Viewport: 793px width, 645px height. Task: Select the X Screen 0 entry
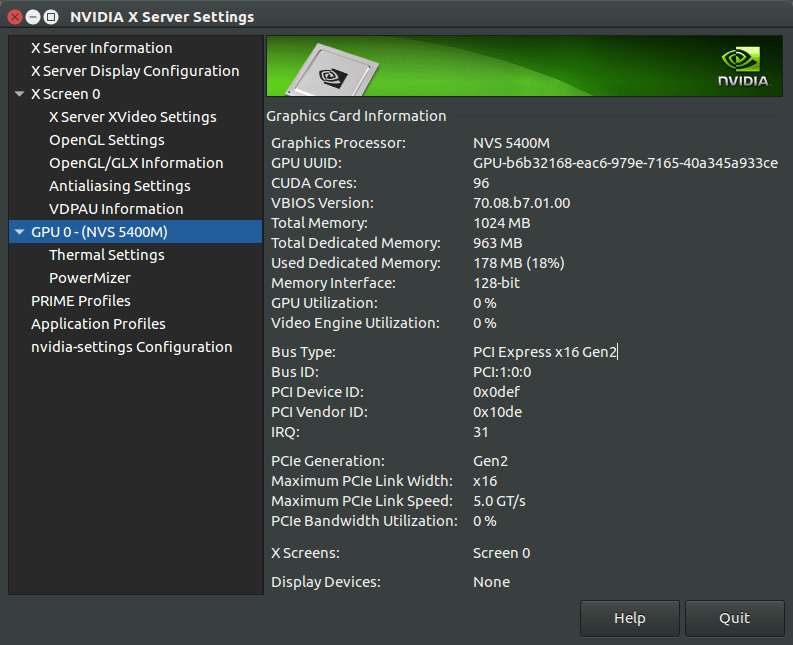(66, 94)
